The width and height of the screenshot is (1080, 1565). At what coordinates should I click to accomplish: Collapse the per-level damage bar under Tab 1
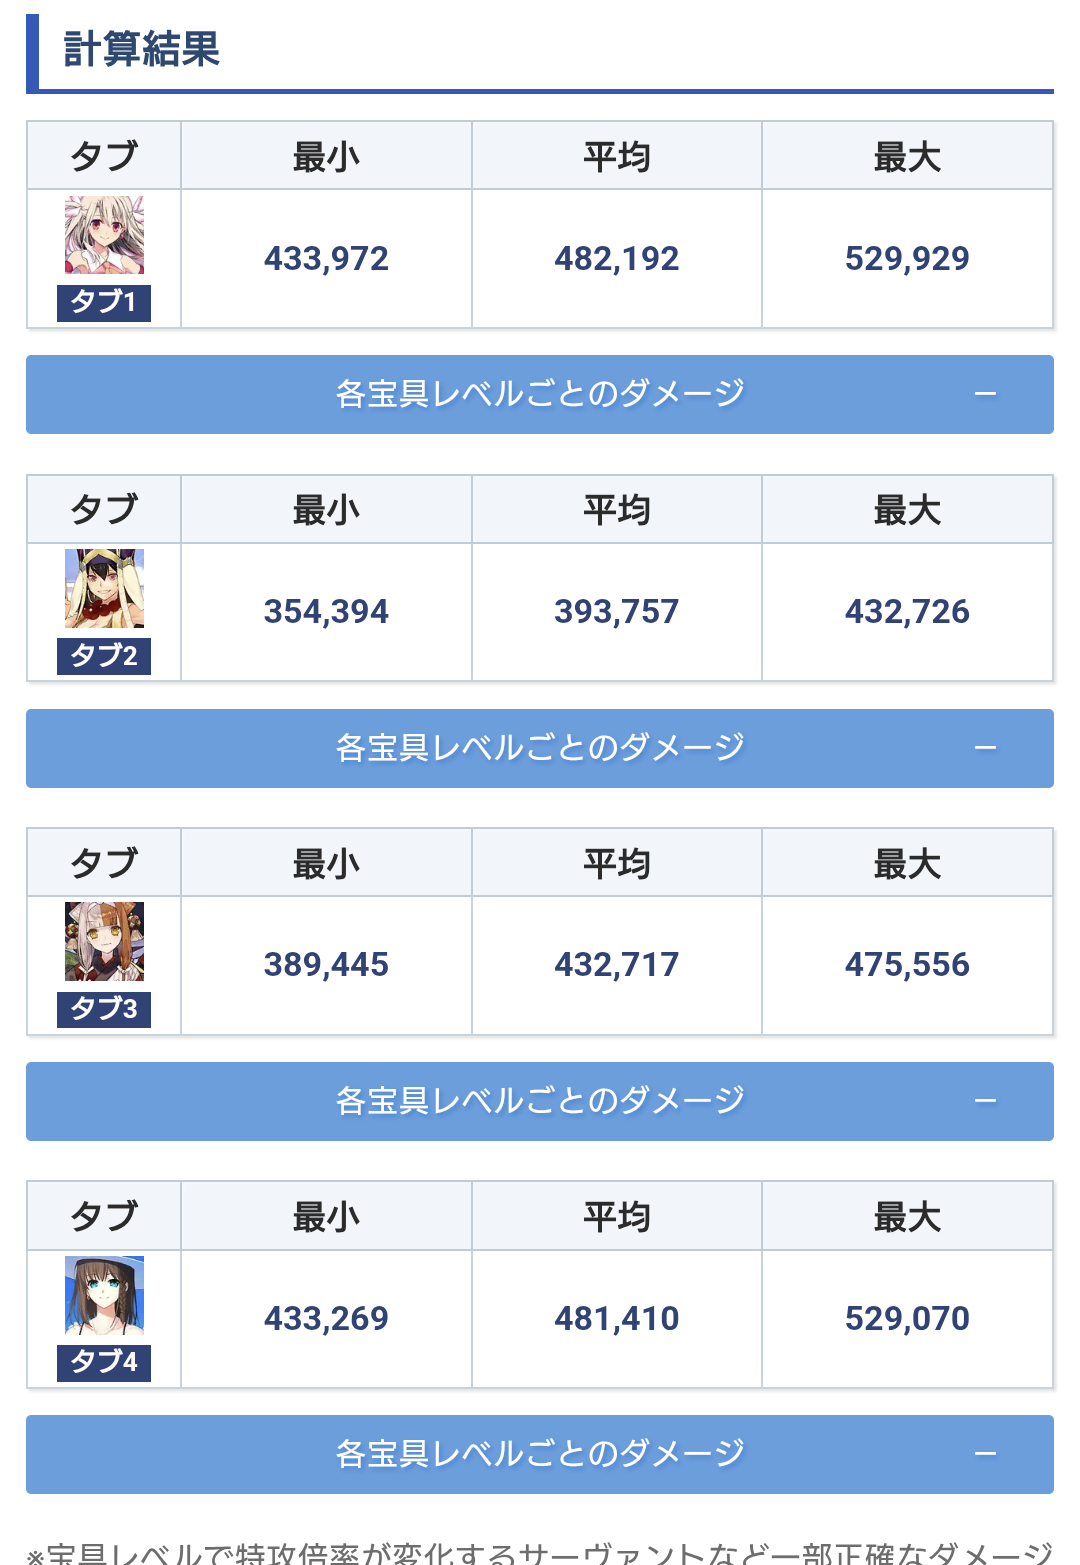(540, 394)
